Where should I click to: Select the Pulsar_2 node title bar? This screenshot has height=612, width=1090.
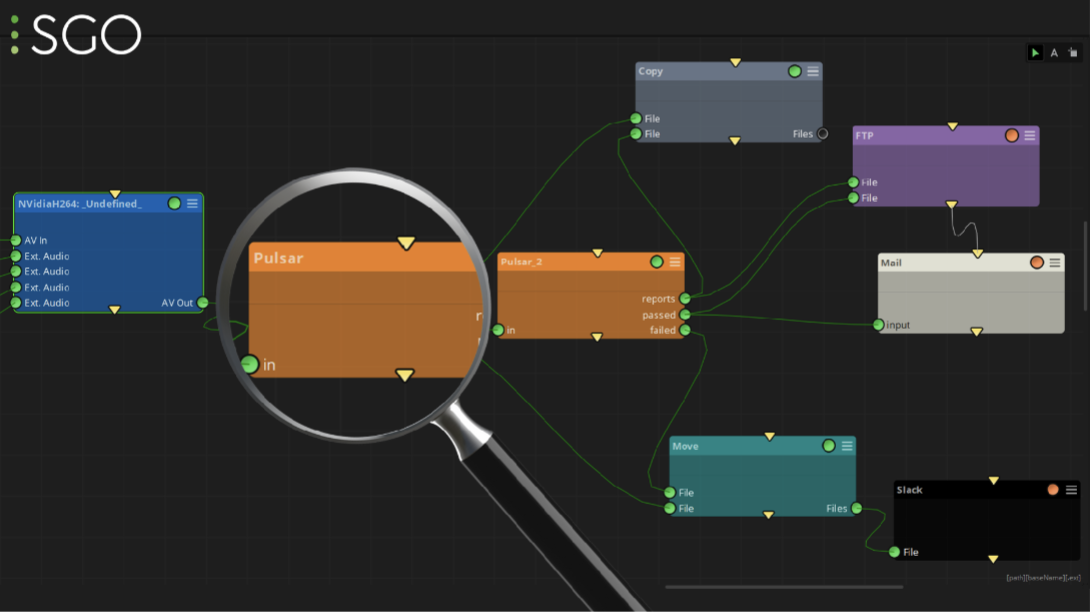[591, 261]
